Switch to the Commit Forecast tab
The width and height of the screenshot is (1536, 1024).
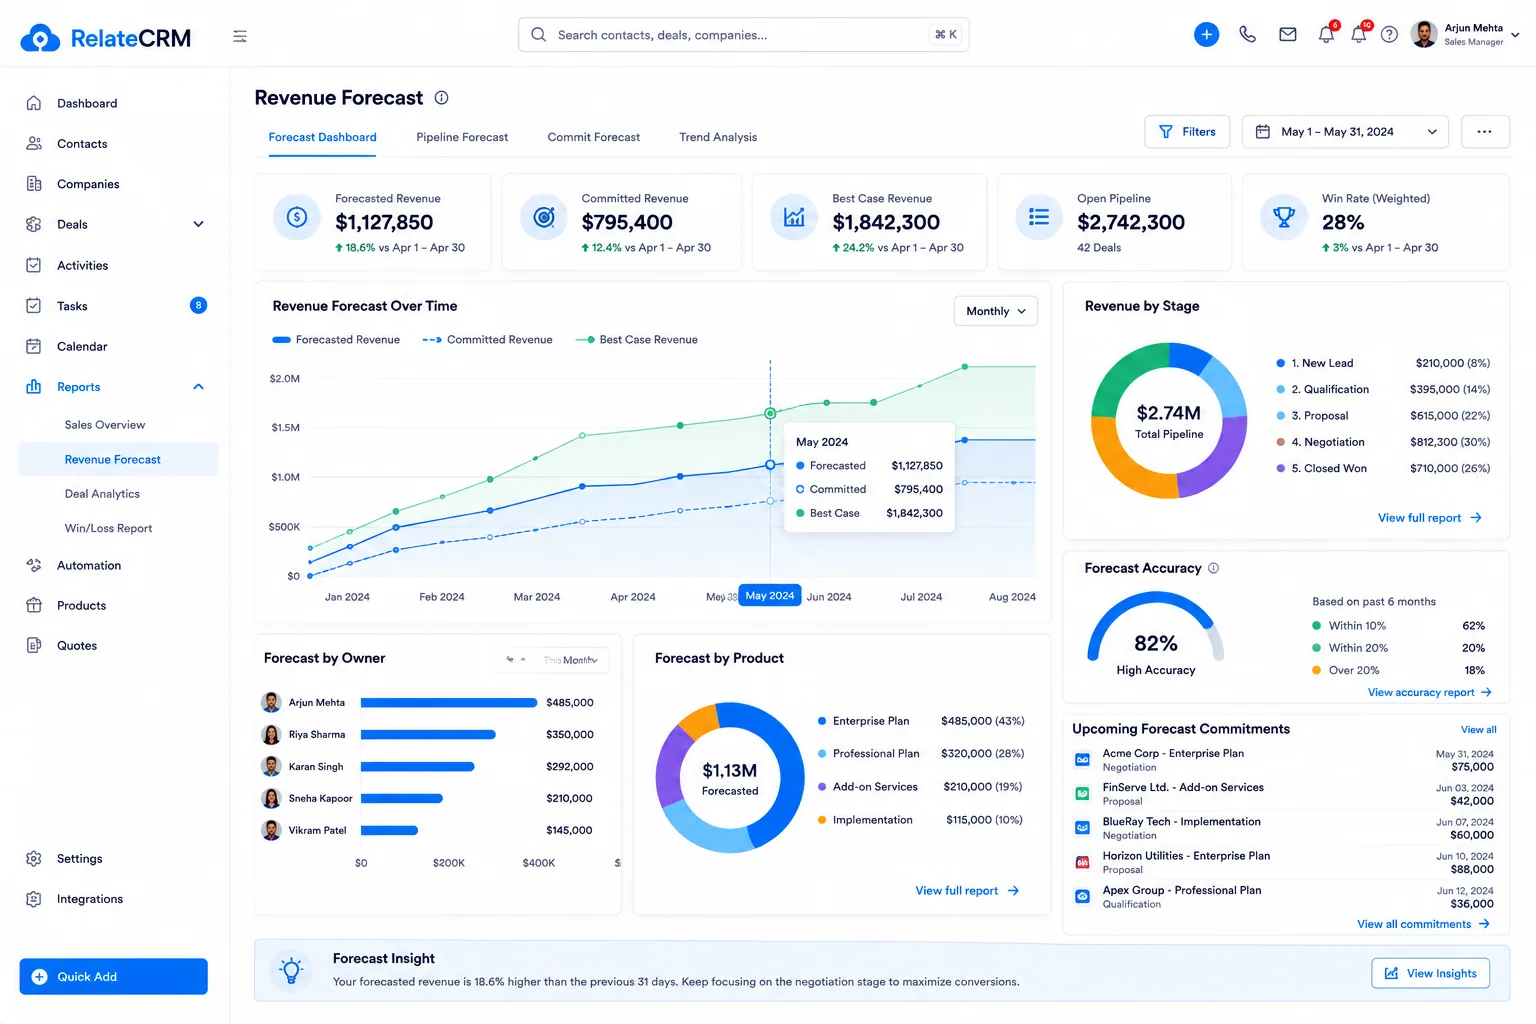[x=594, y=137]
